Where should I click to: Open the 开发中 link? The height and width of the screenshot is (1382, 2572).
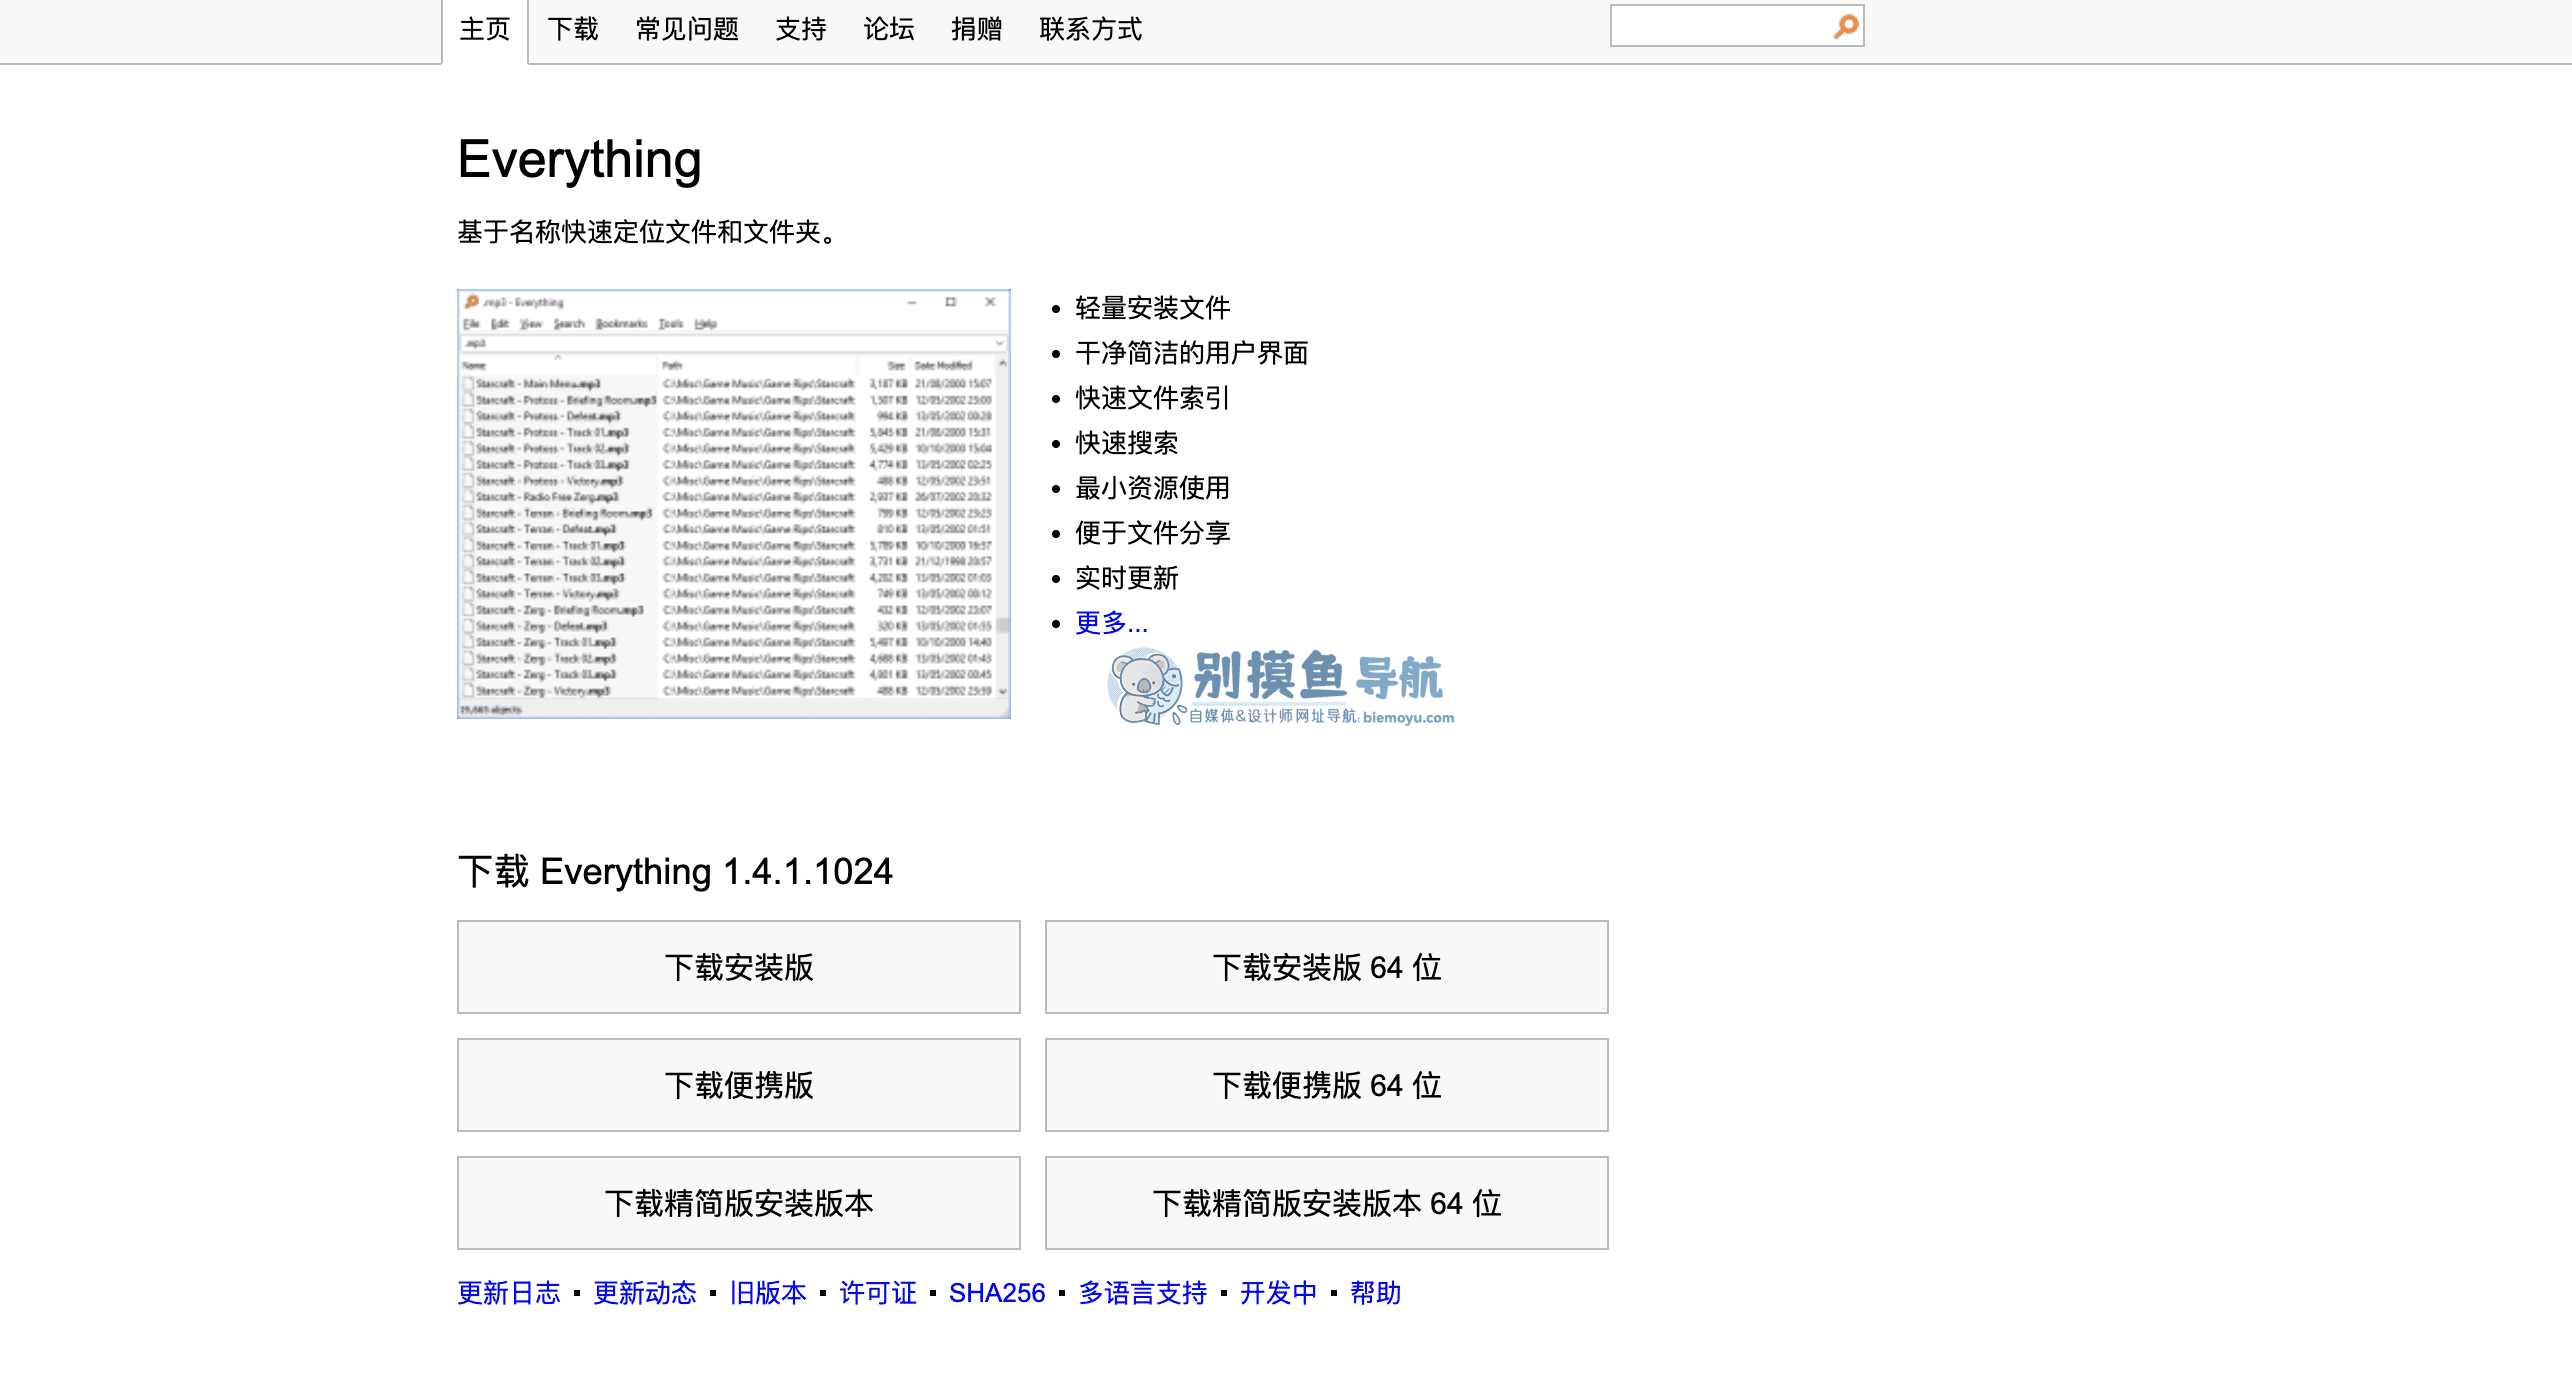click(x=1279, y=1293)
